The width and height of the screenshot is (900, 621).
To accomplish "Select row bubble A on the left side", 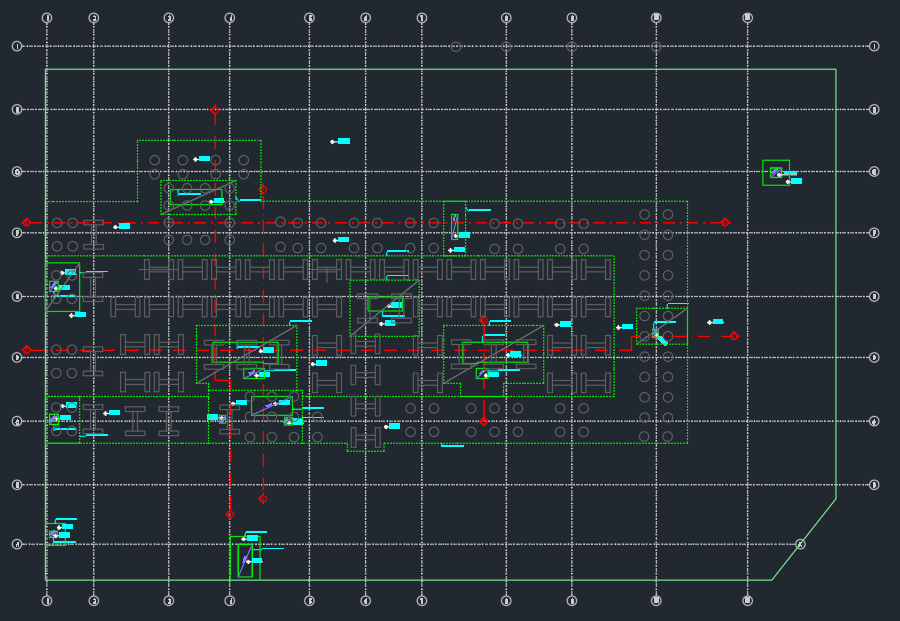I will pyautogui.click(x=17, y=544).
